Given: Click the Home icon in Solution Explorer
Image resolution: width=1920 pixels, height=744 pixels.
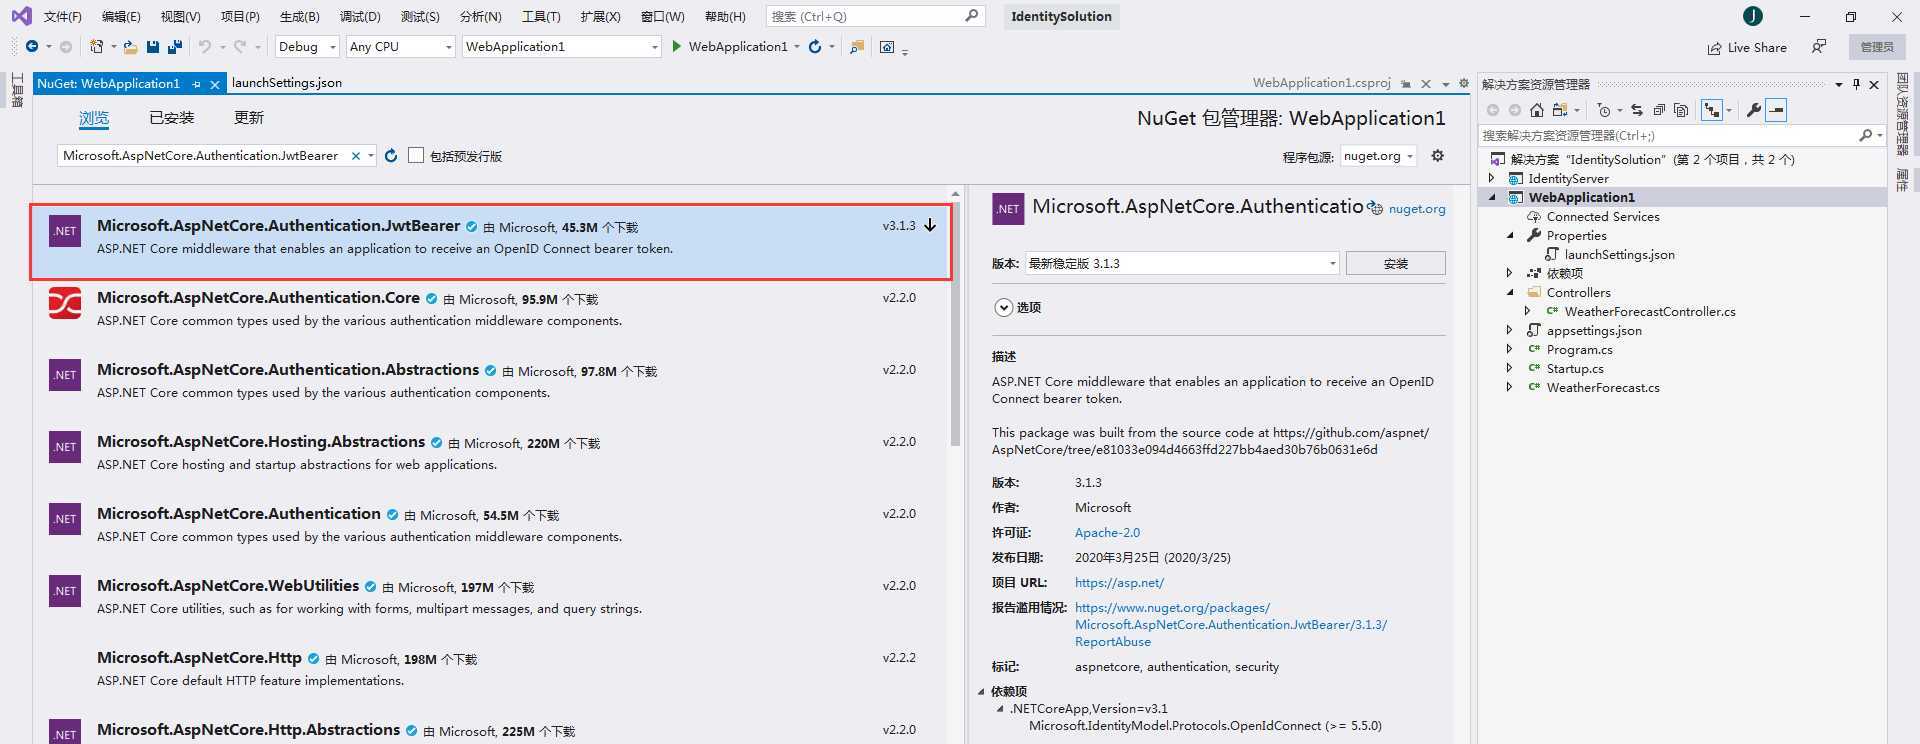Looking at the screenshot, I should coord(1537,110).
